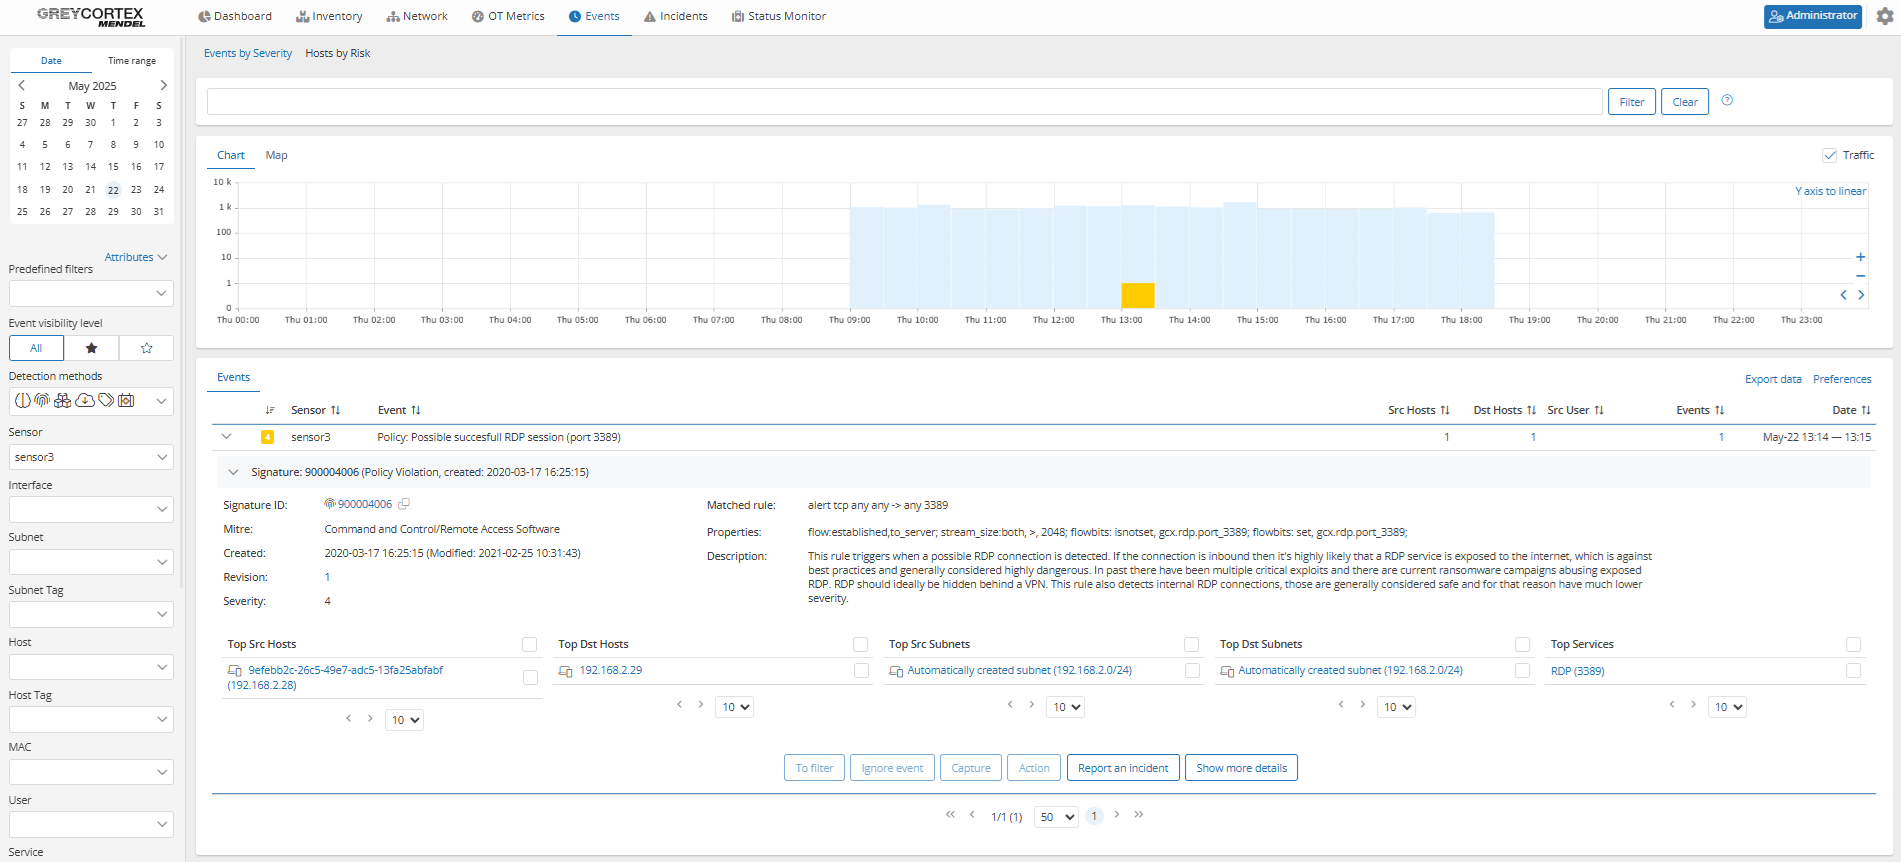Expand the Attributes section

[x=135, y=257]
